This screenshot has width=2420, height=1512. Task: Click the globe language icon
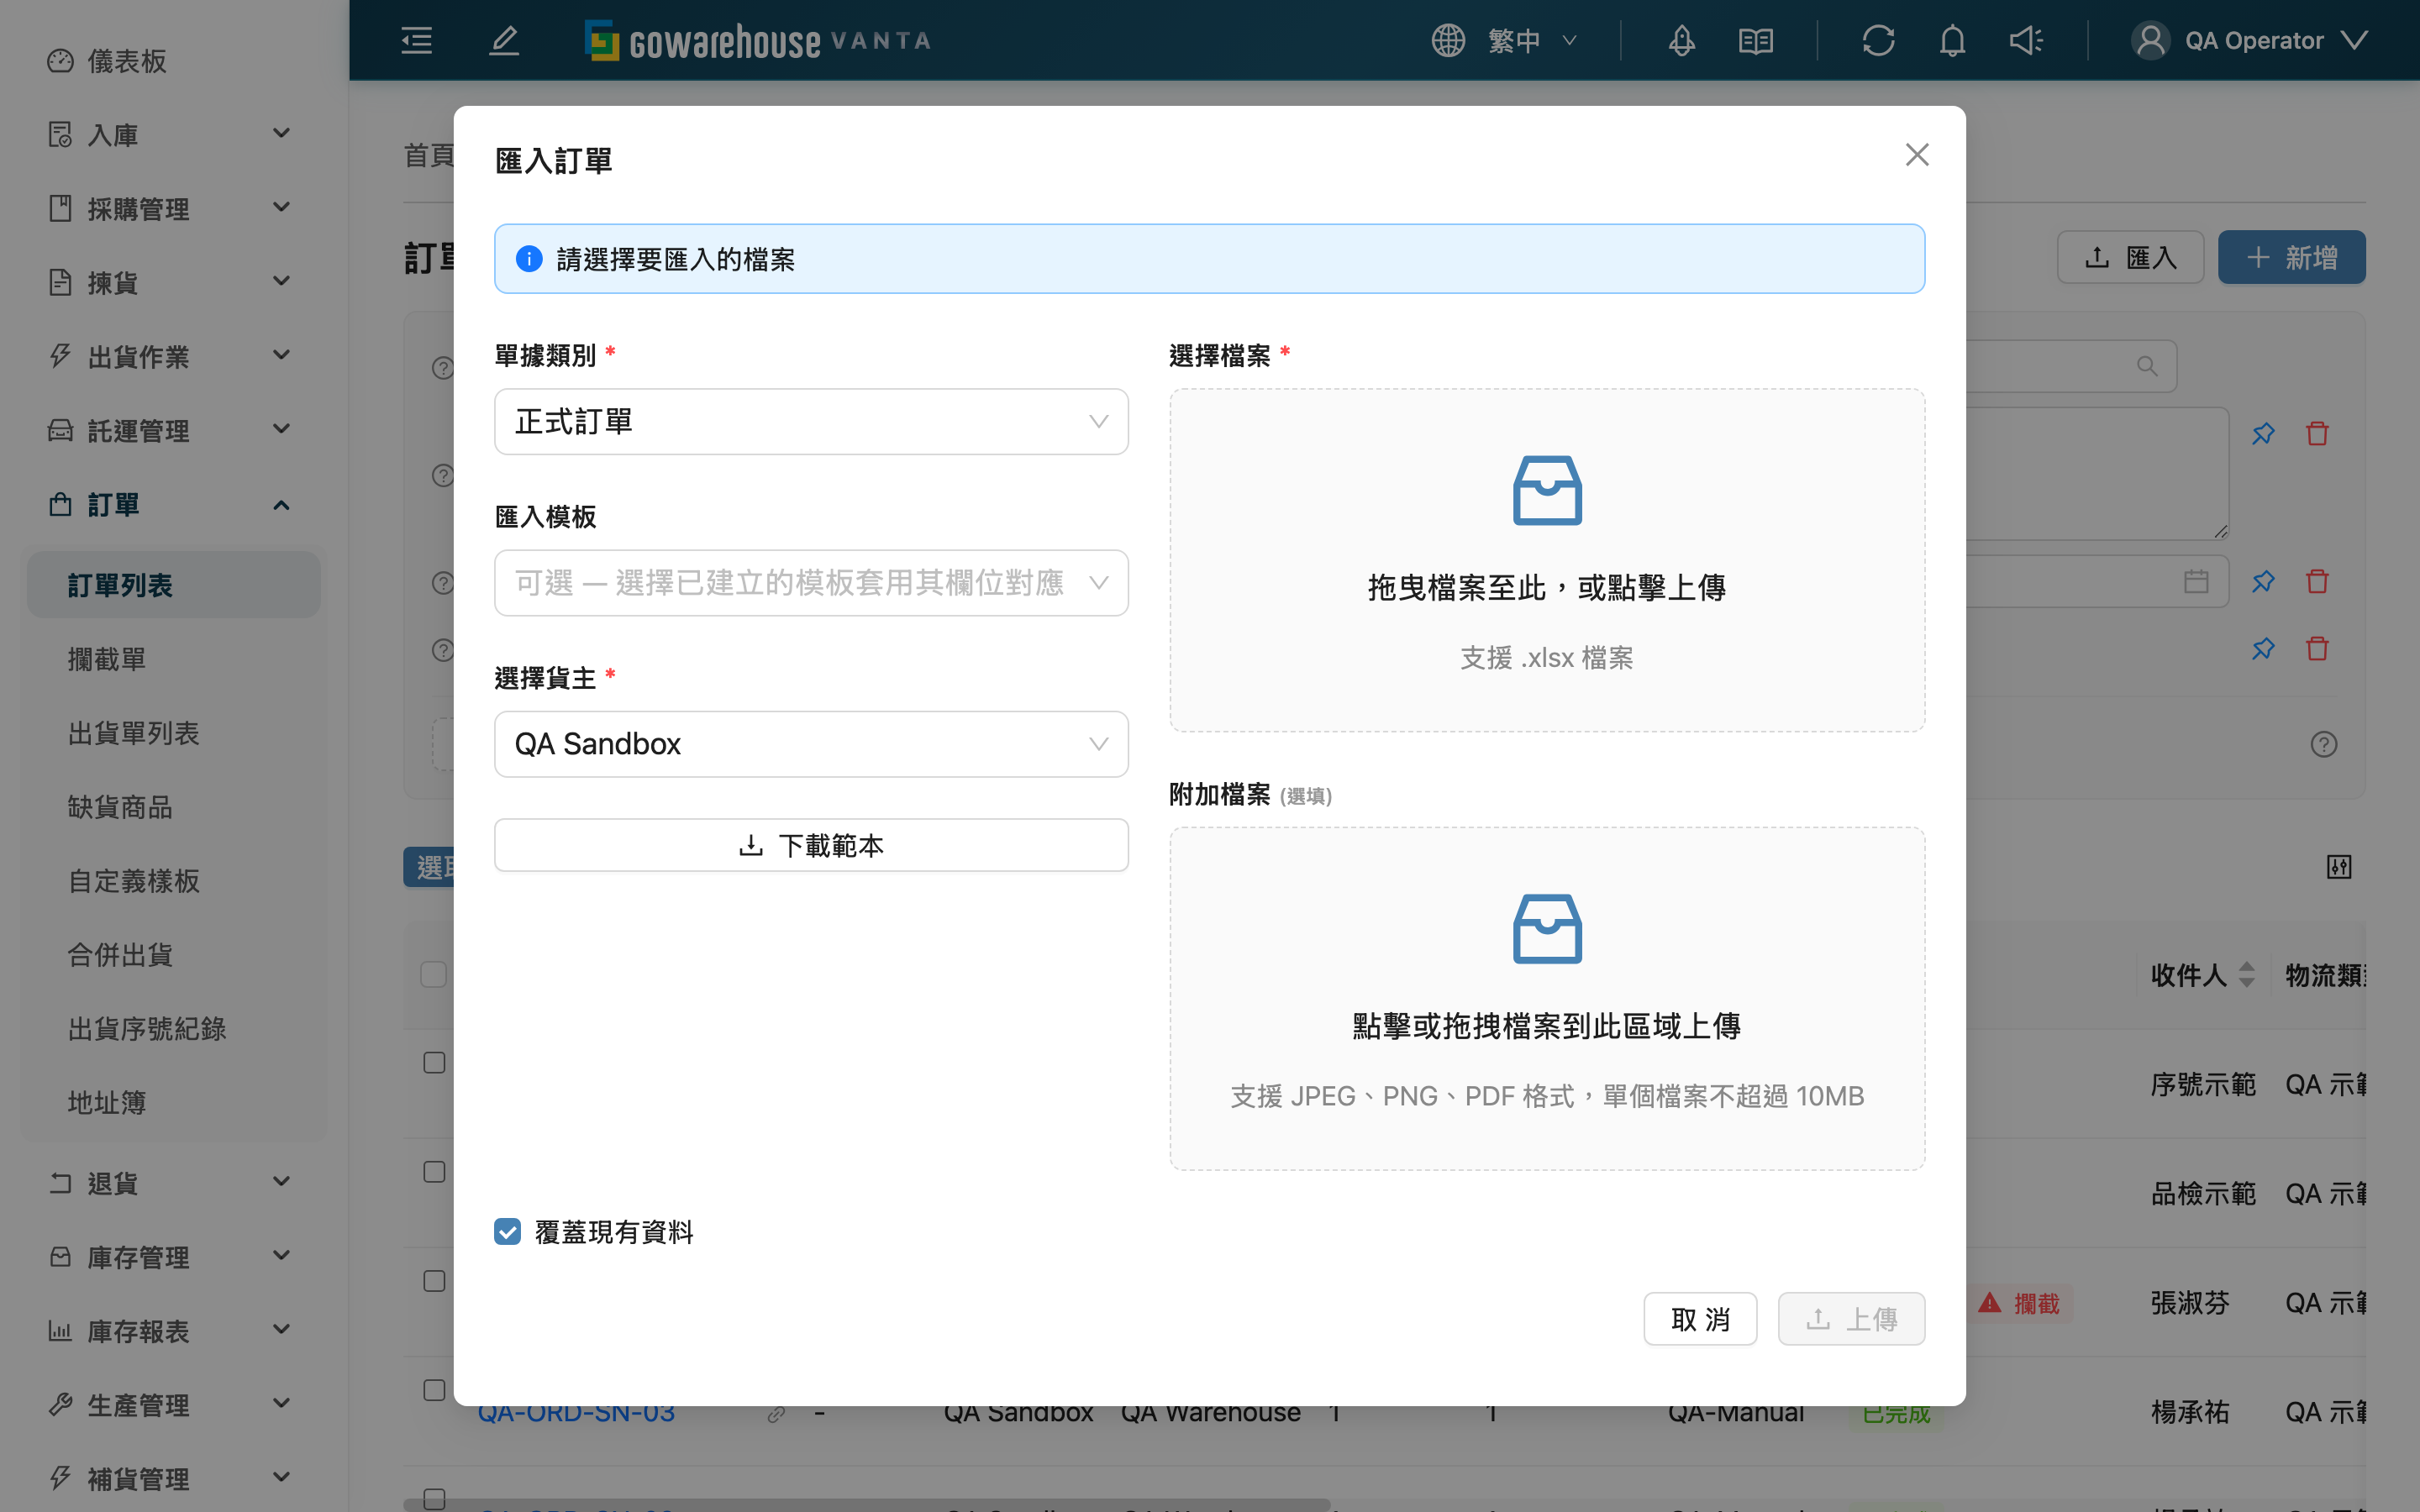pos(1448,40)
